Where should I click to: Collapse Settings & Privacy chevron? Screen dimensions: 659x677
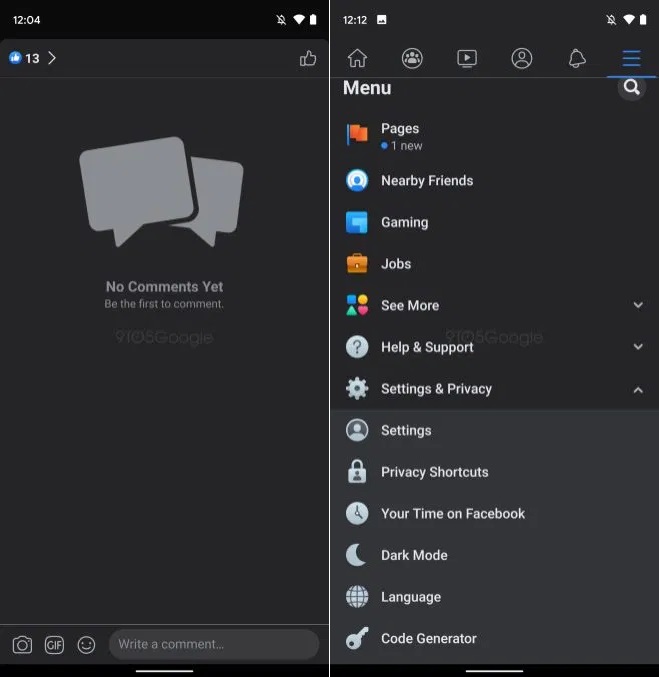click(x=638, y=390)
